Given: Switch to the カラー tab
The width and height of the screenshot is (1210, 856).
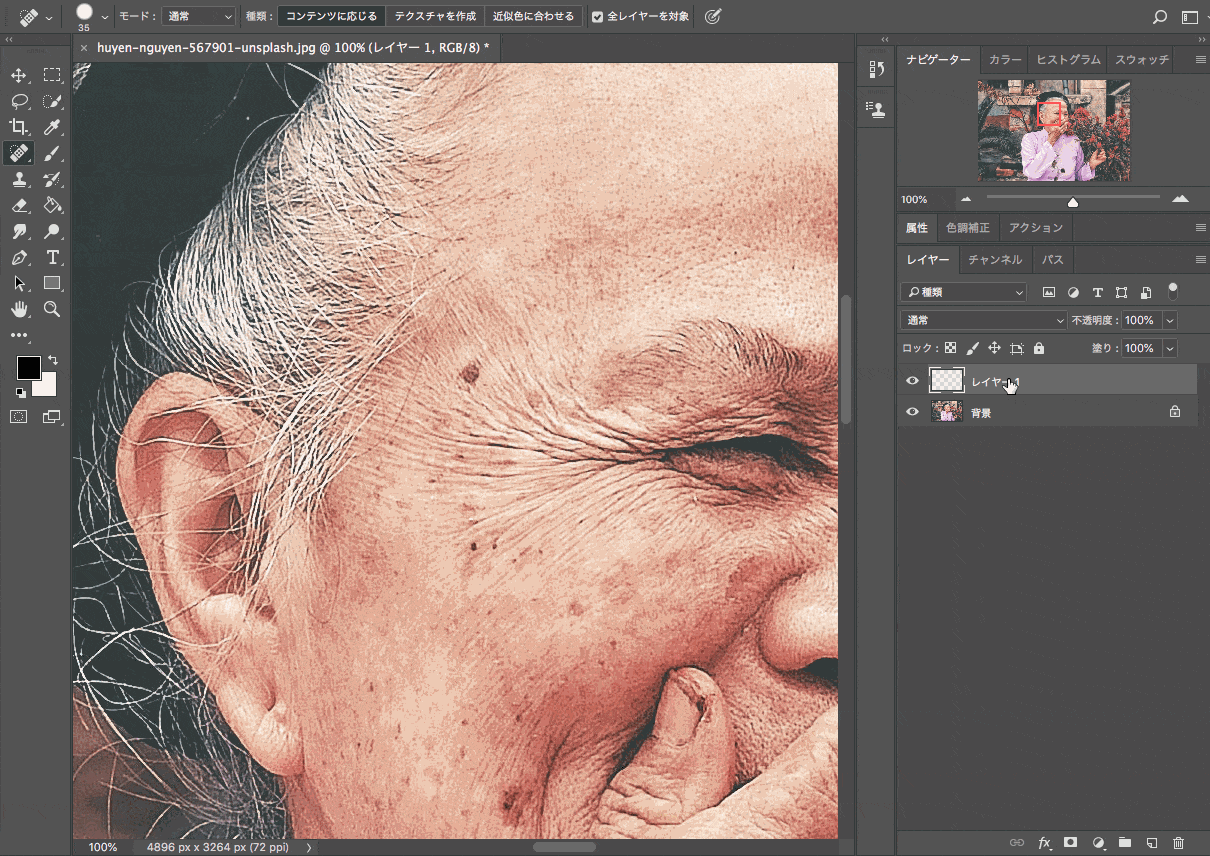Looking at the screenshot, I should (x=1005, y=60).
